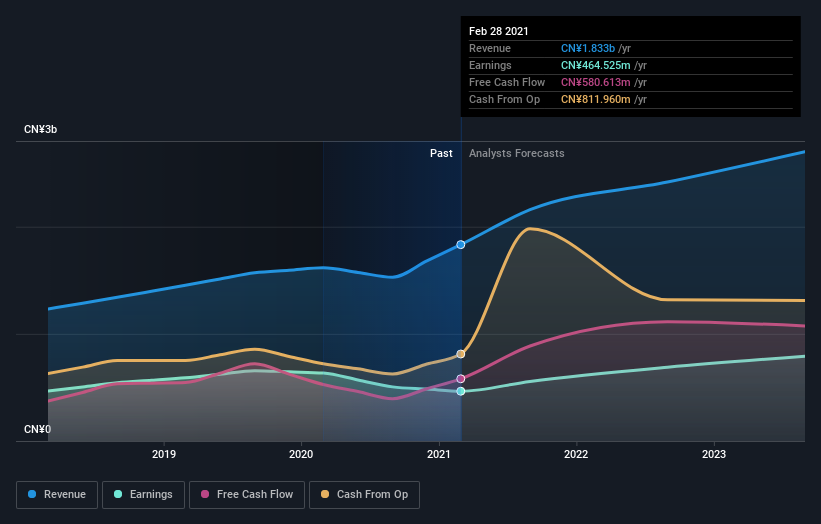Select the 2019 axis label
Image resolution: width=821 pixels, height=524 pixels.
[x=164, y=454]
